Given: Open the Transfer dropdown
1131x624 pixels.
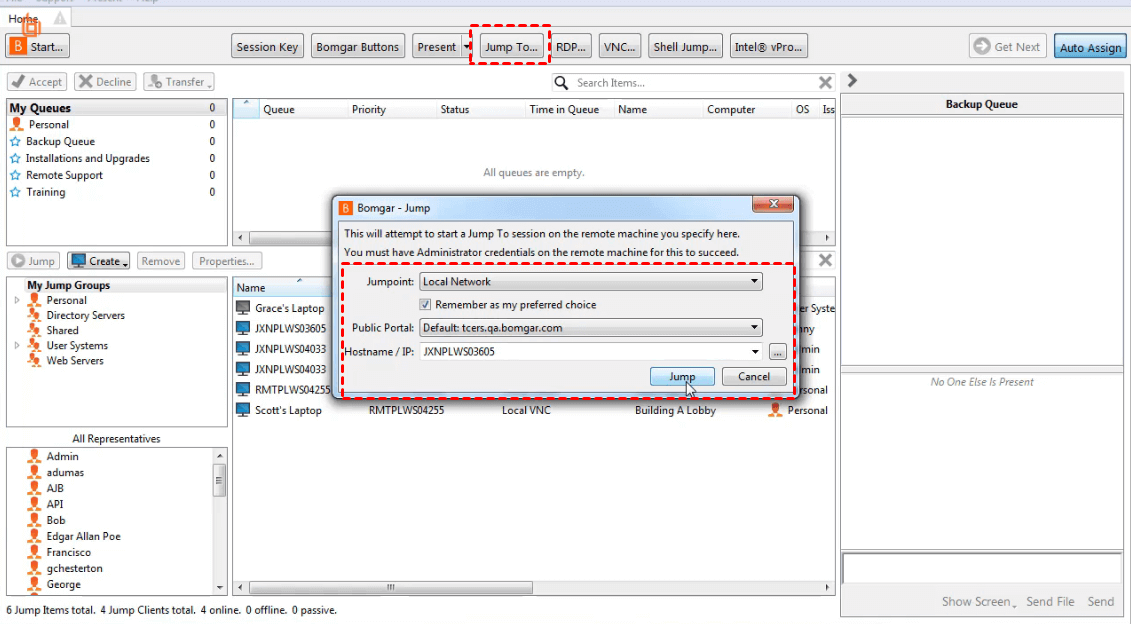Looking at the screenshot, I should 179,82.
